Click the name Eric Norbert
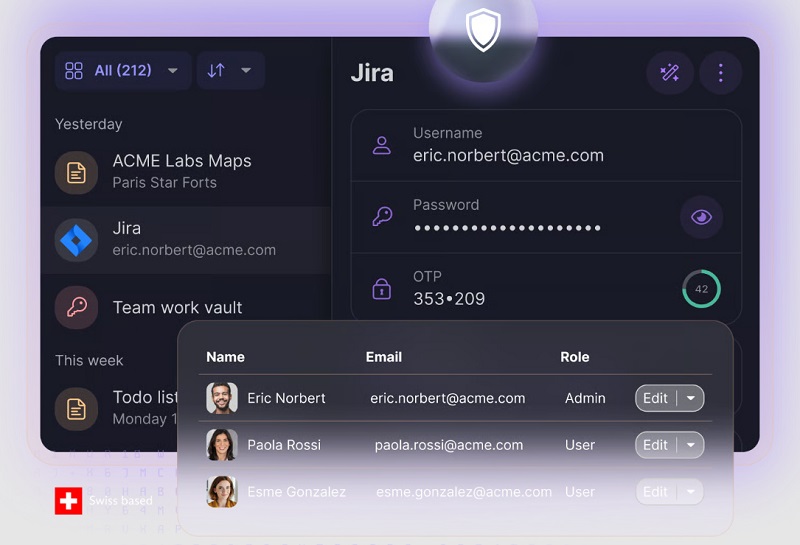Image resolution: width=800 pixels, height=545 pixels. 286,399
